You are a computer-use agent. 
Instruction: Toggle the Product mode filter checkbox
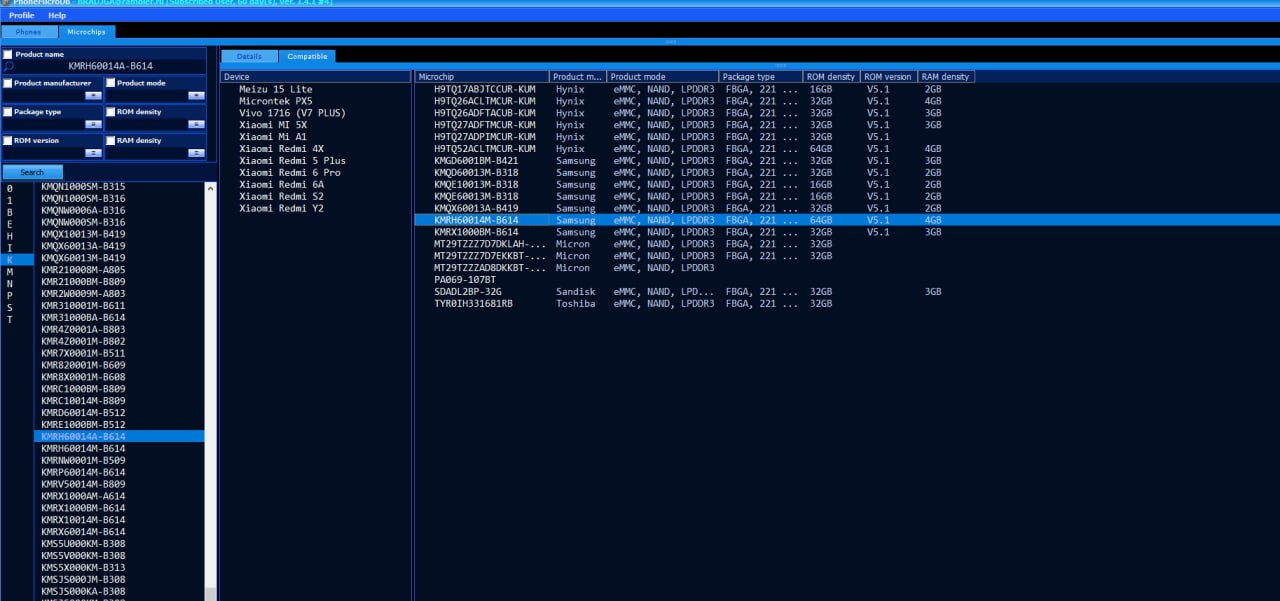pos(111,83)
